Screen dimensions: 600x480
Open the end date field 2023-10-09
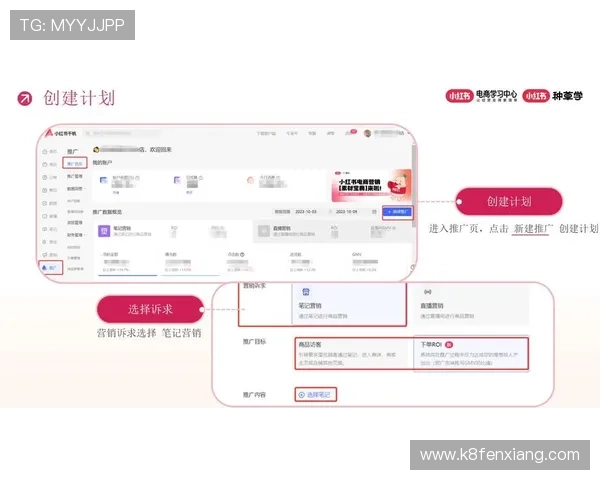[x=346, y=212]
